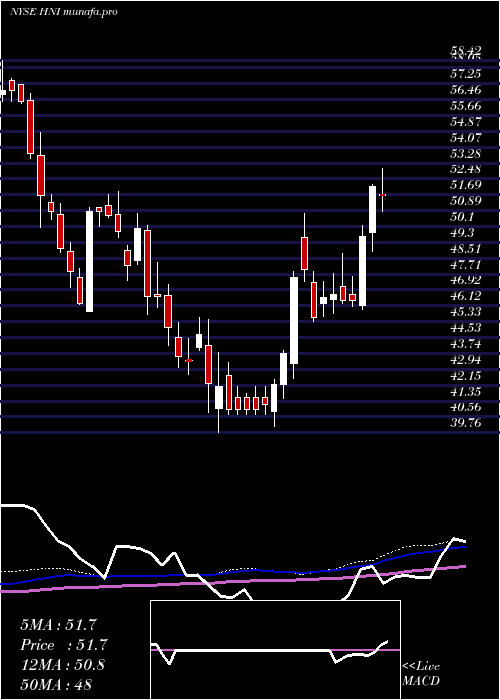Click the 50.1 price axis label
Viewport: 500px width, 700px height.
(x=462, y=217)
